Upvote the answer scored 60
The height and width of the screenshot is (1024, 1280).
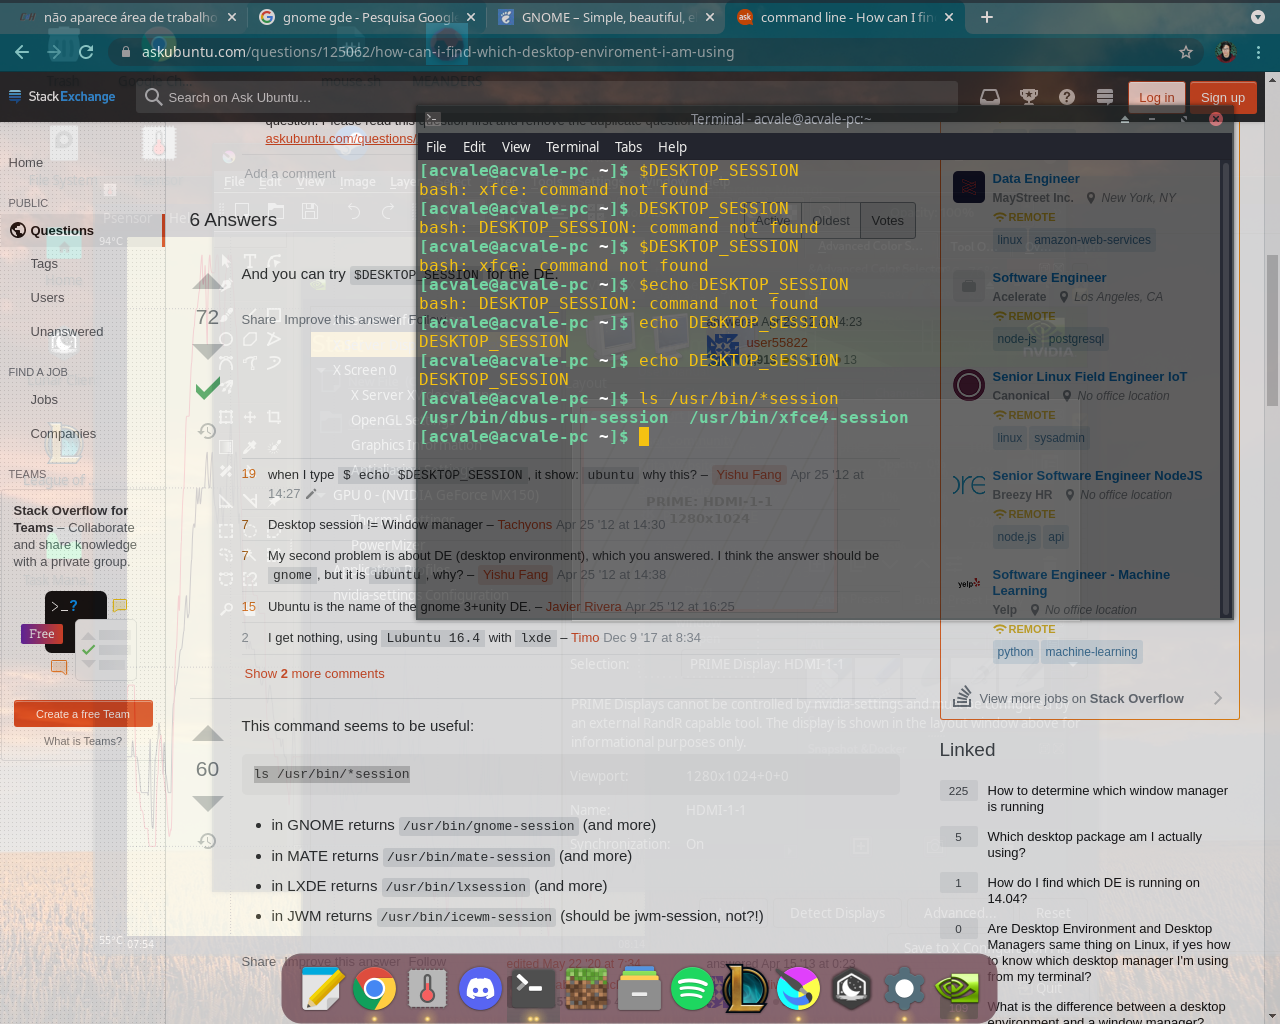(x=207, y=734)
